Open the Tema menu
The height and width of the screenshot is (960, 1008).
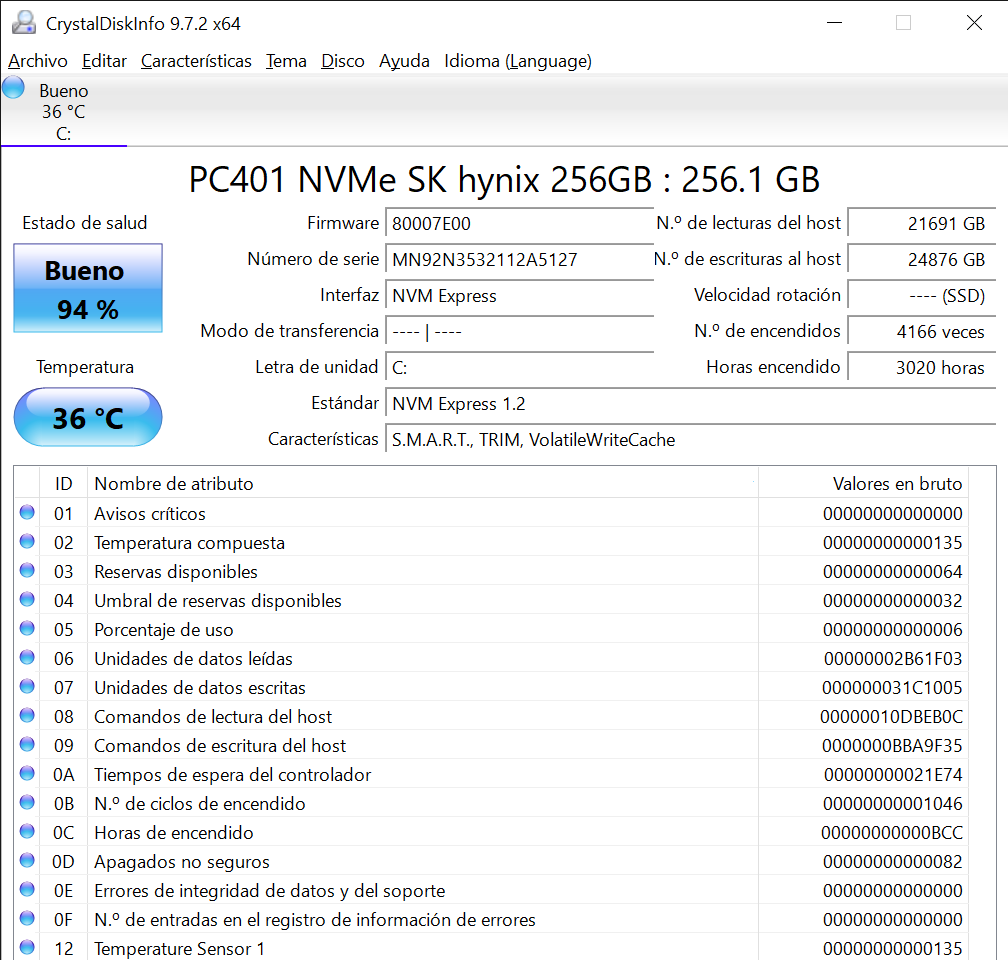point(286,61)
